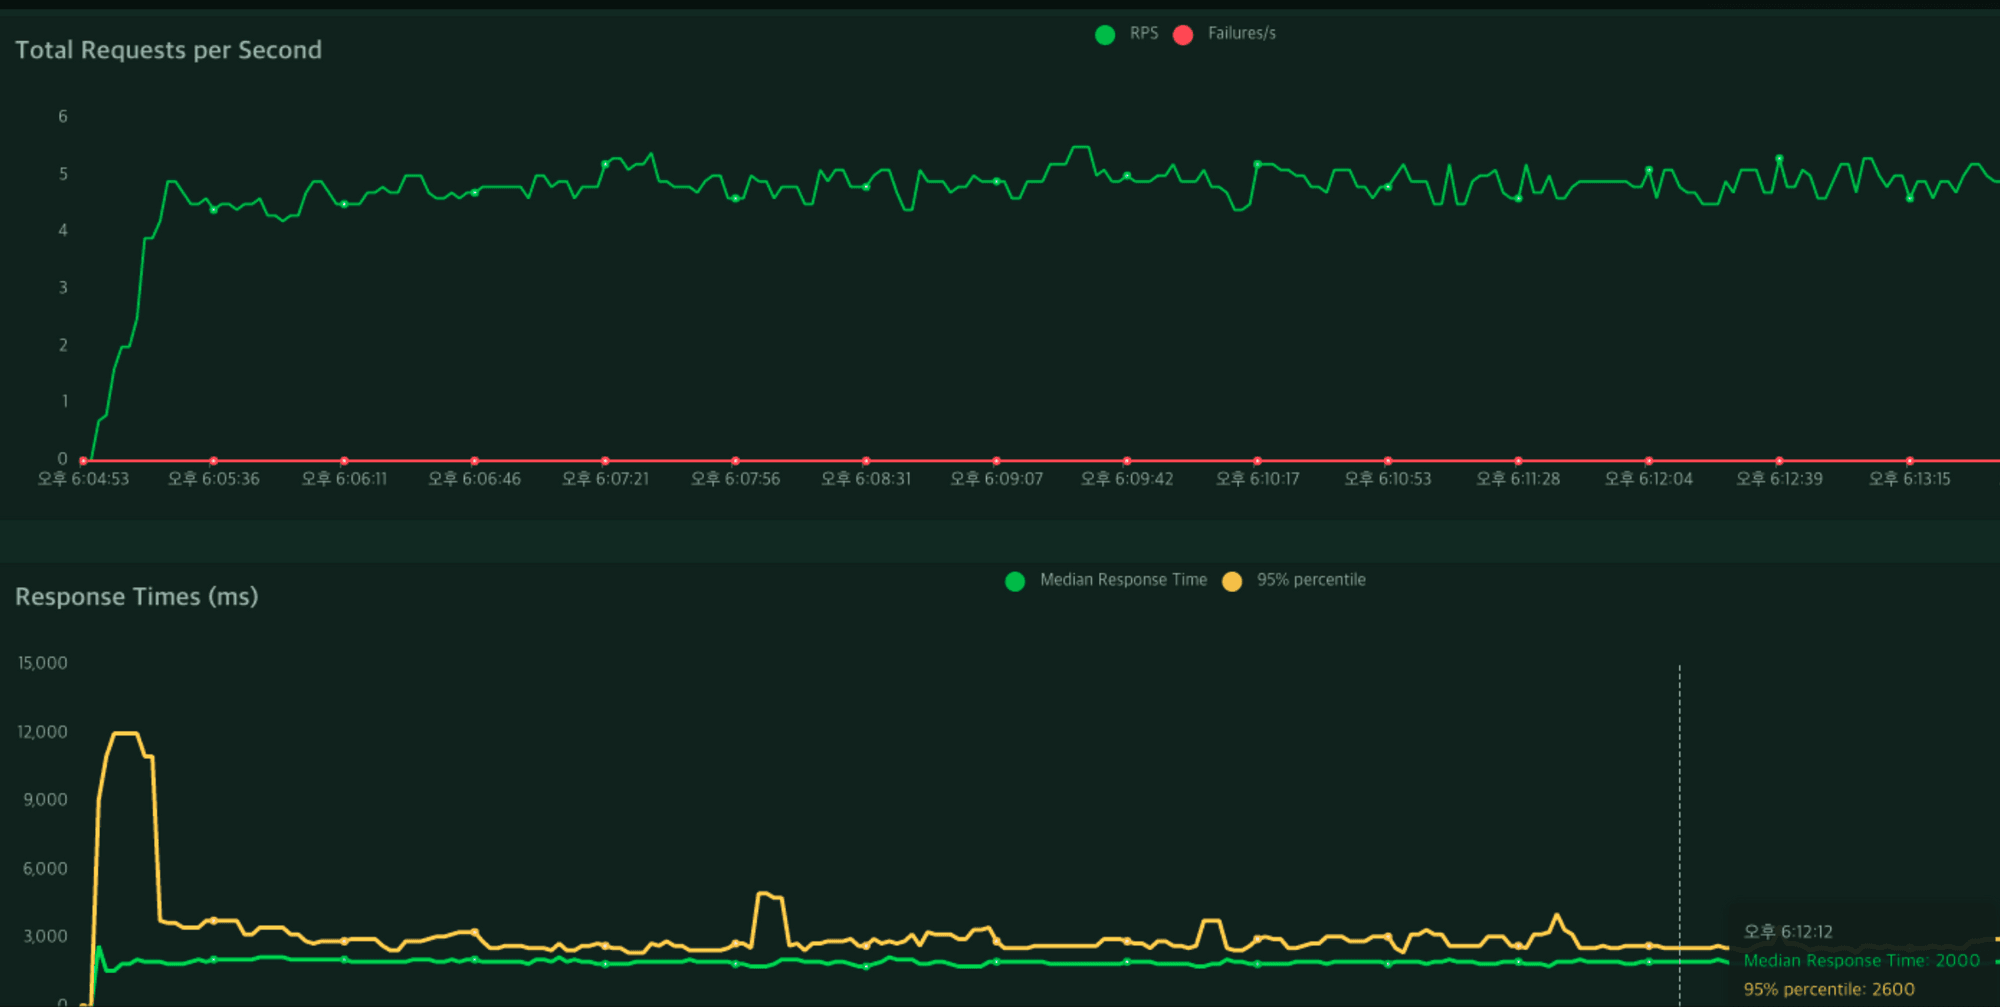Toggle the RPS series legend dot

[x=1105, y=35]
